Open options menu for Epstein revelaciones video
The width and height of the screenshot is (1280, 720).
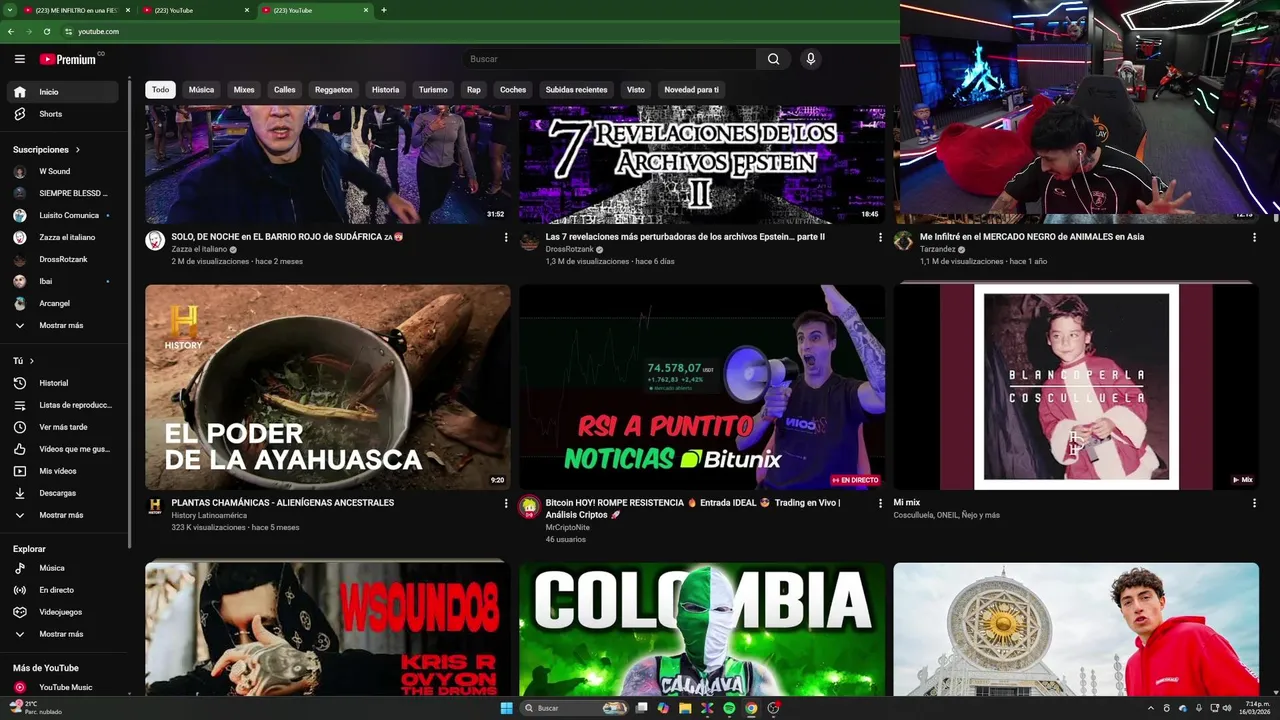point(880,238)
